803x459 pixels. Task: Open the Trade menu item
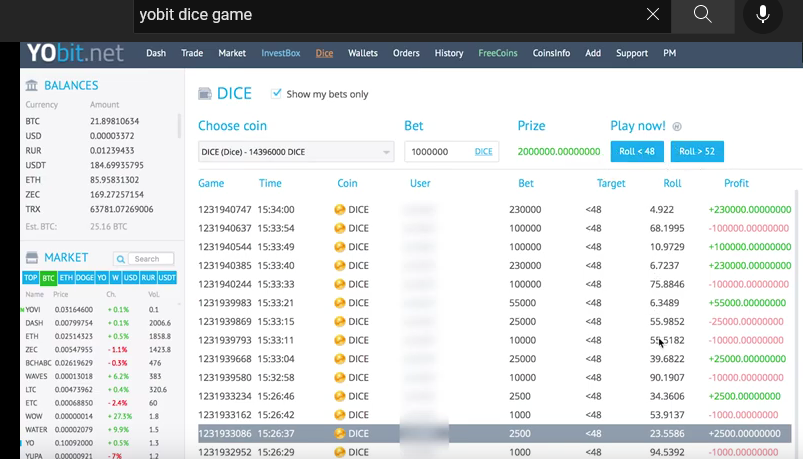coord(192,53)
